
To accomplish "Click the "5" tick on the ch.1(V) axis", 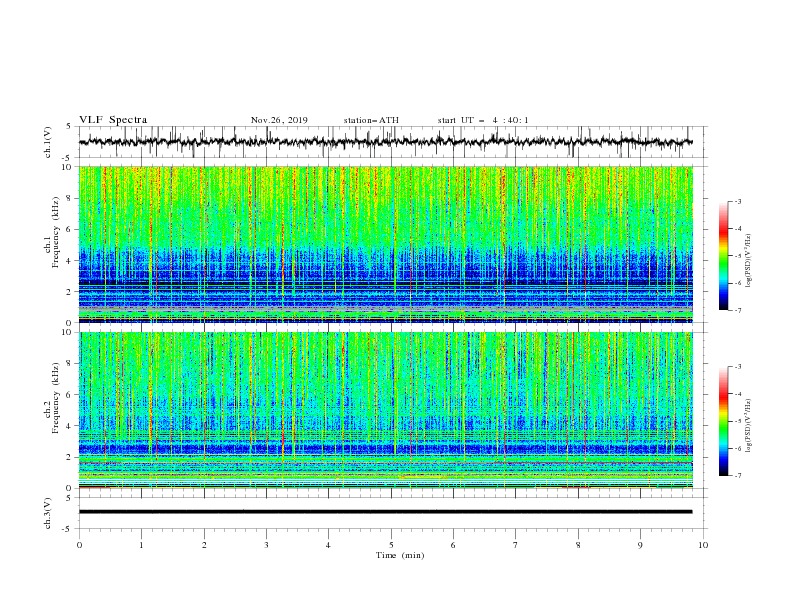I will click(x=69, y=126).
